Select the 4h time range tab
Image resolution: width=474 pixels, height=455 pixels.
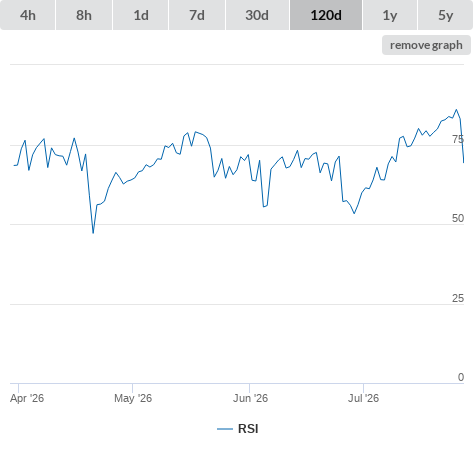28,15
